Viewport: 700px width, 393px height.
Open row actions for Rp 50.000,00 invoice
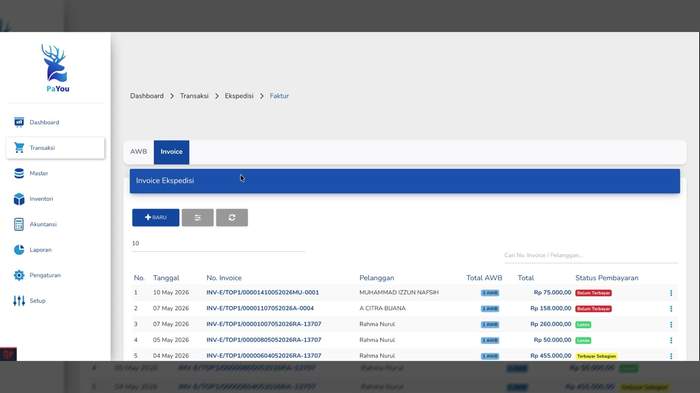tap(671, 340)
